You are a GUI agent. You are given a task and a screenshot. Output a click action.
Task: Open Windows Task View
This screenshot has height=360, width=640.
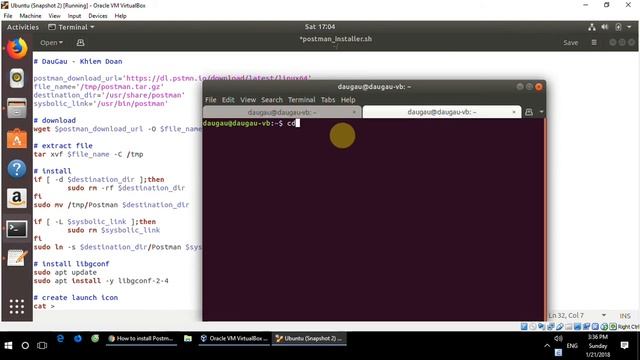click(x=42, y=345)
